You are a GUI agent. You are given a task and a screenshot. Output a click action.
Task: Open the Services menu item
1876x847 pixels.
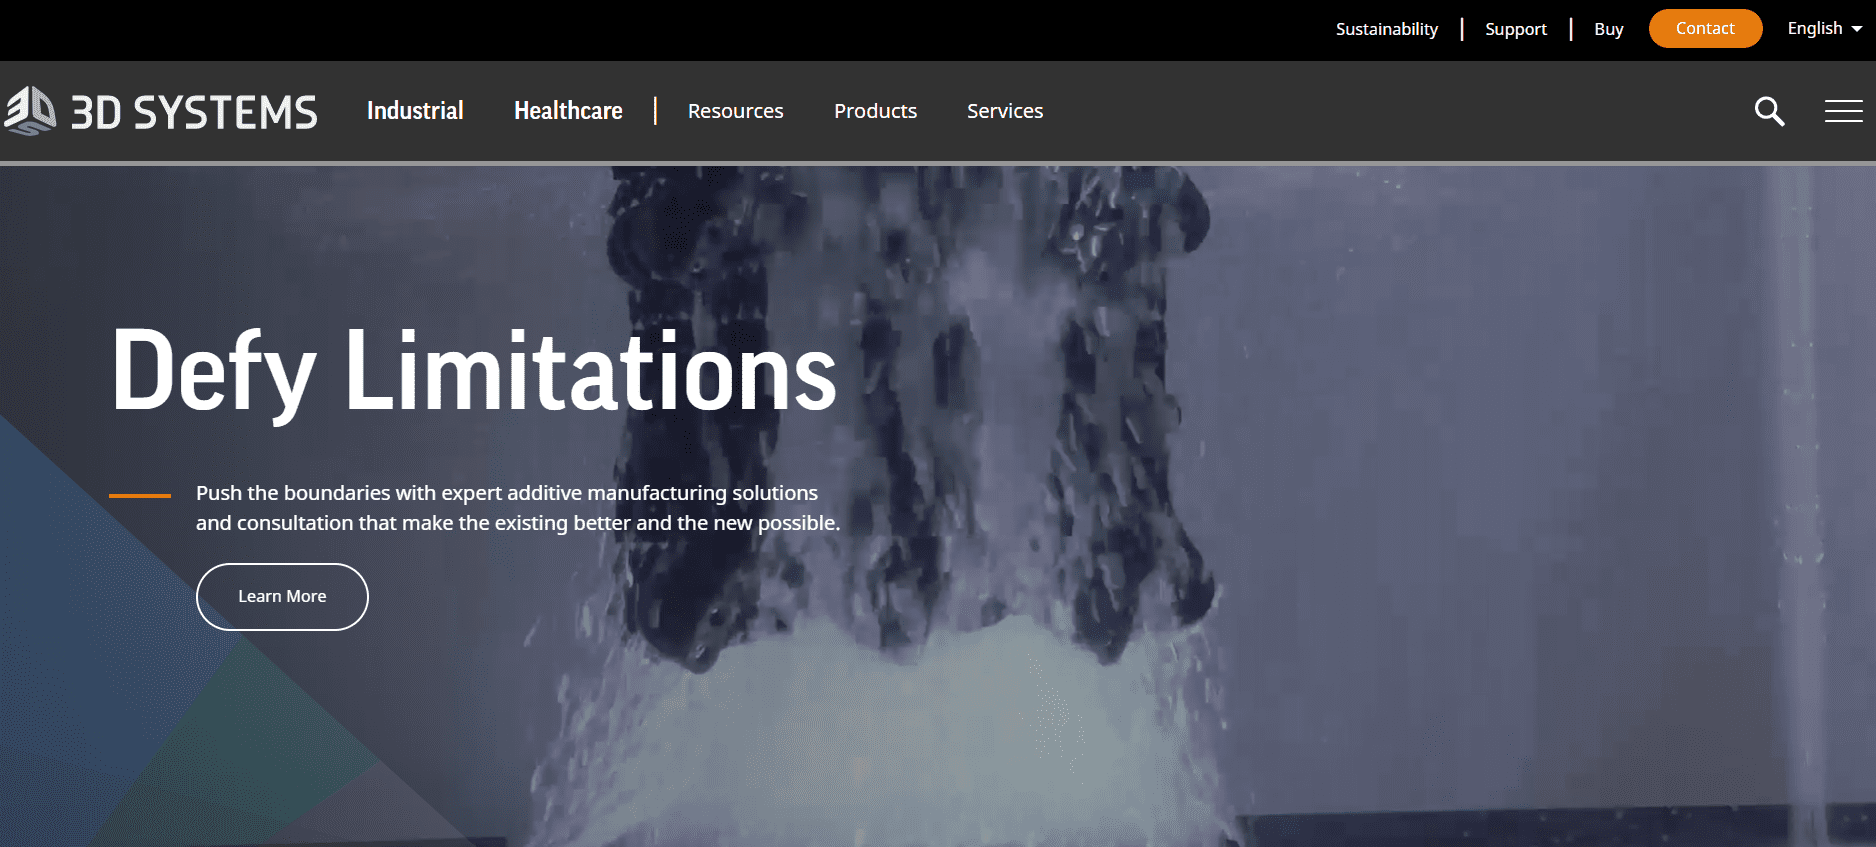1005,111
